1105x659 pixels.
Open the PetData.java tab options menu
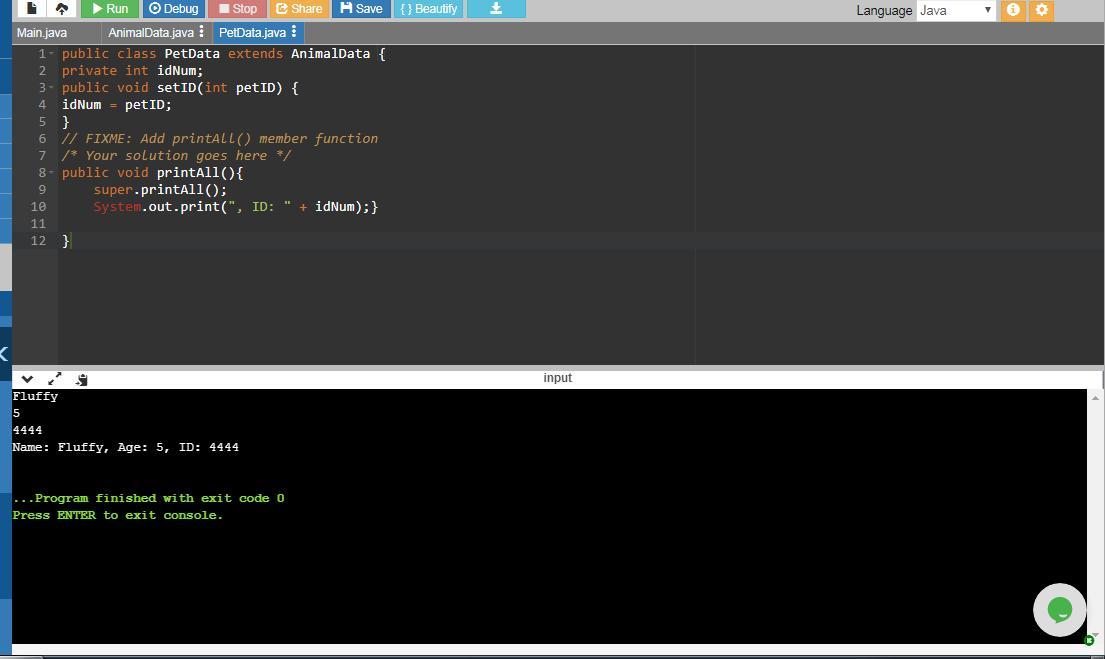[x=294, y=32]
